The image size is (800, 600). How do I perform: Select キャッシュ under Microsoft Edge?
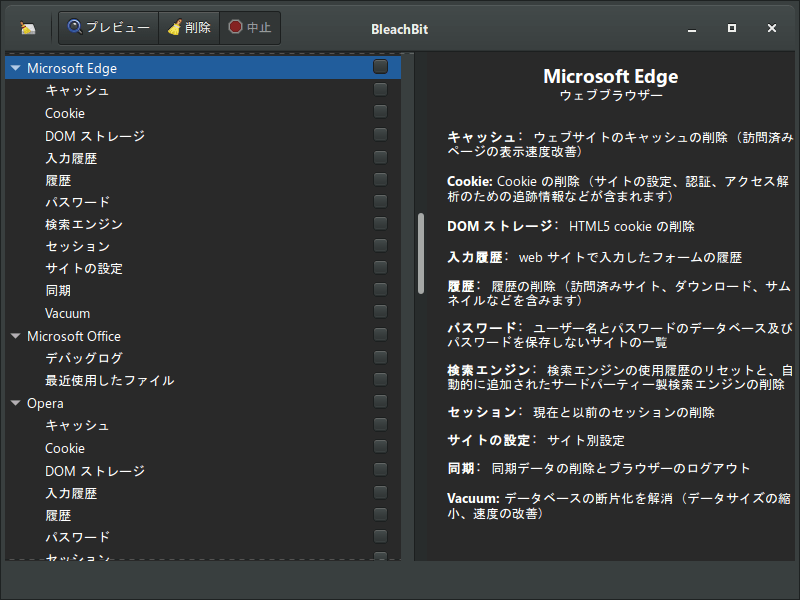203,90
